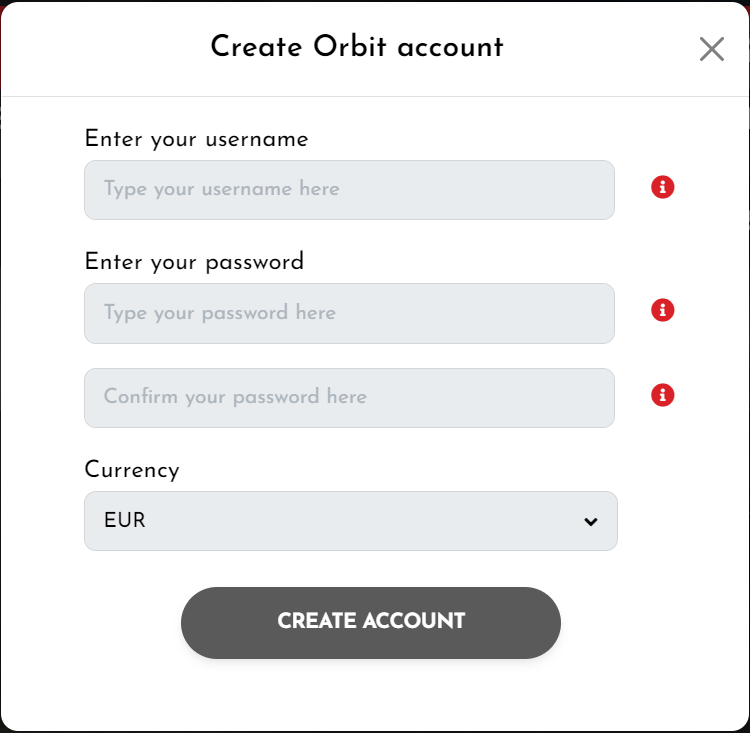The image size is (750, 733).
Task: Close the Create Orbit account dialog
Action: [x=711, y=49]
